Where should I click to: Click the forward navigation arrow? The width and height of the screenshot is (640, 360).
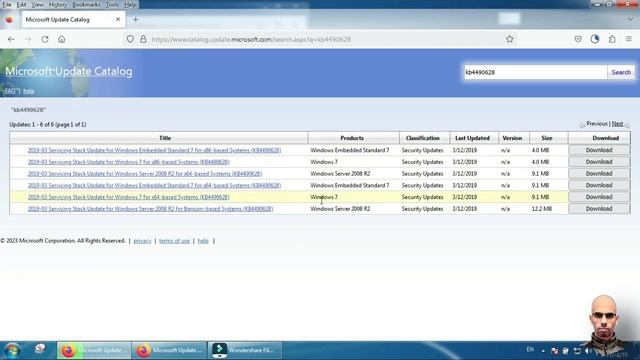point(28,39)
